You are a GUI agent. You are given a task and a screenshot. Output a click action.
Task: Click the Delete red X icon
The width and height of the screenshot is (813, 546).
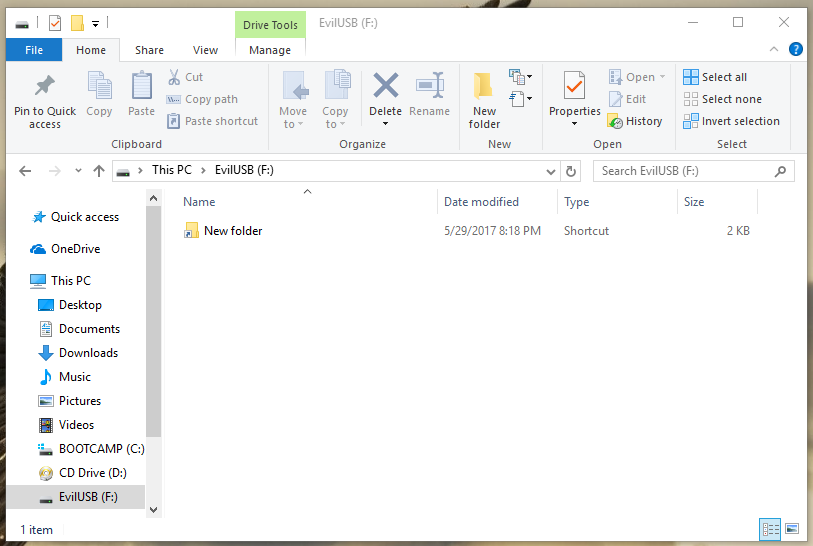coord(386,85)
